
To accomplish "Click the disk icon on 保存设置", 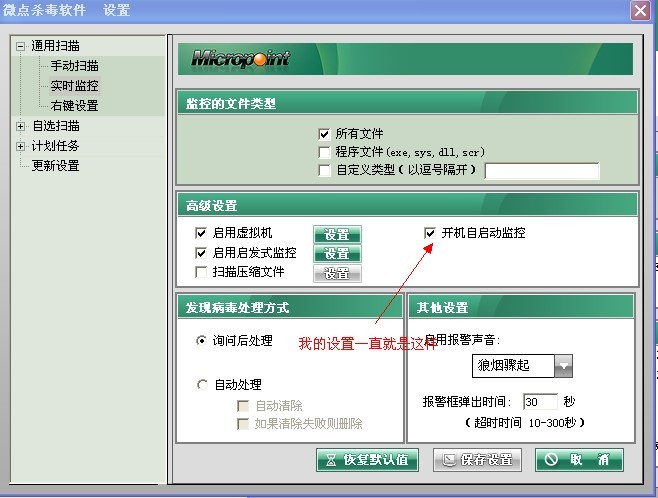I will coord(449,460).
